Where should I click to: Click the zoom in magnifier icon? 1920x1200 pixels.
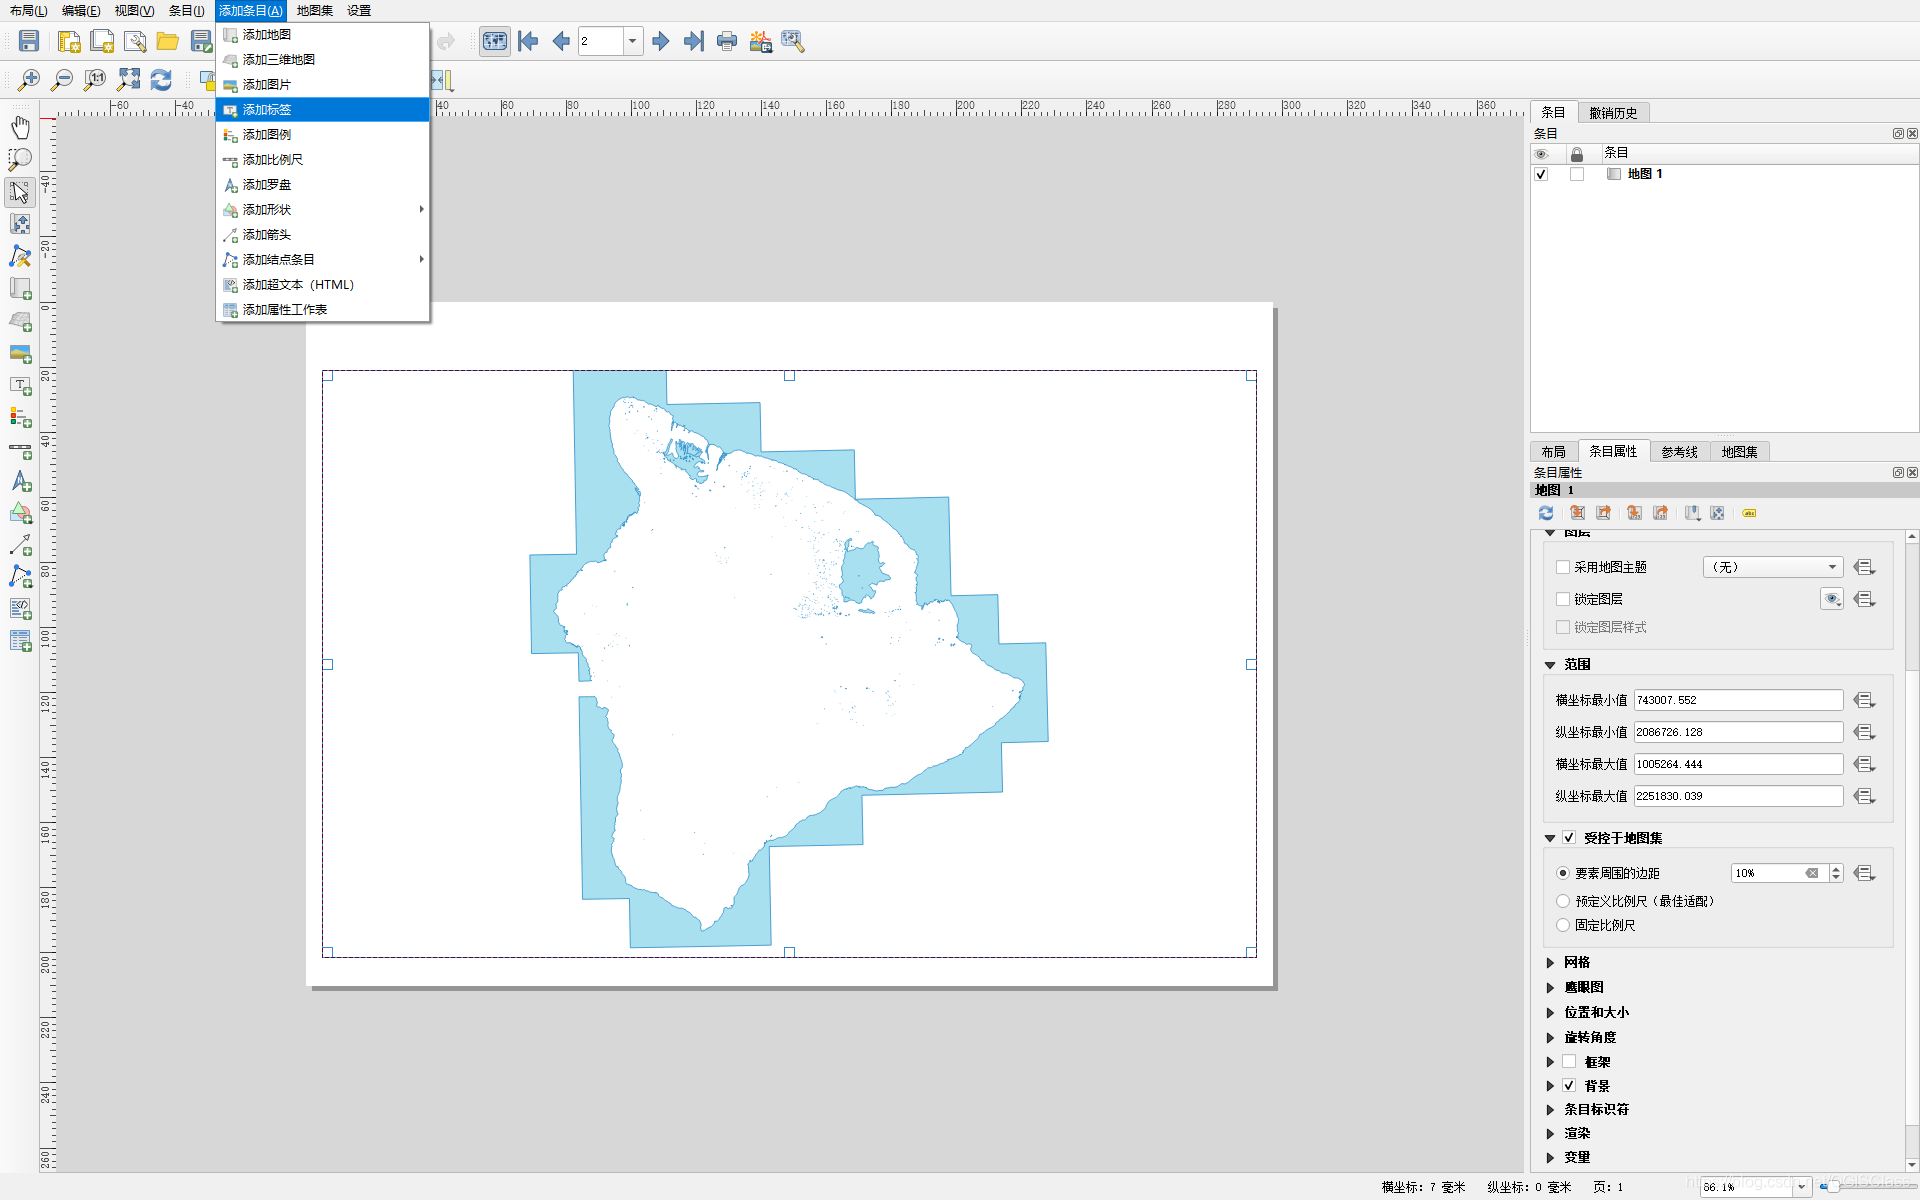pyautogui.click(x=29, y=79)
